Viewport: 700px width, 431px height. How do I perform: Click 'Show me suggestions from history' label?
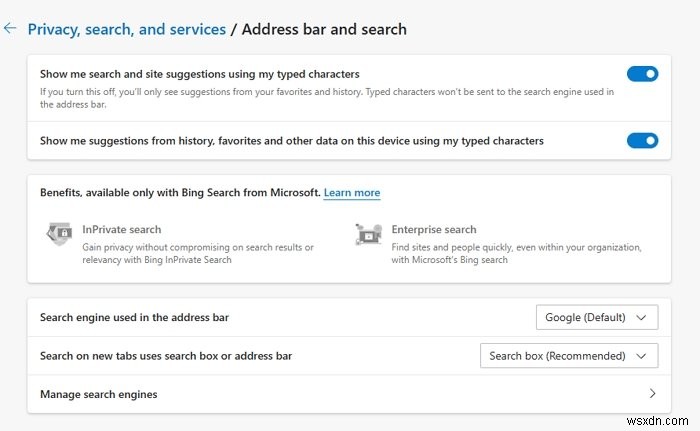click(x=292, y=141)
